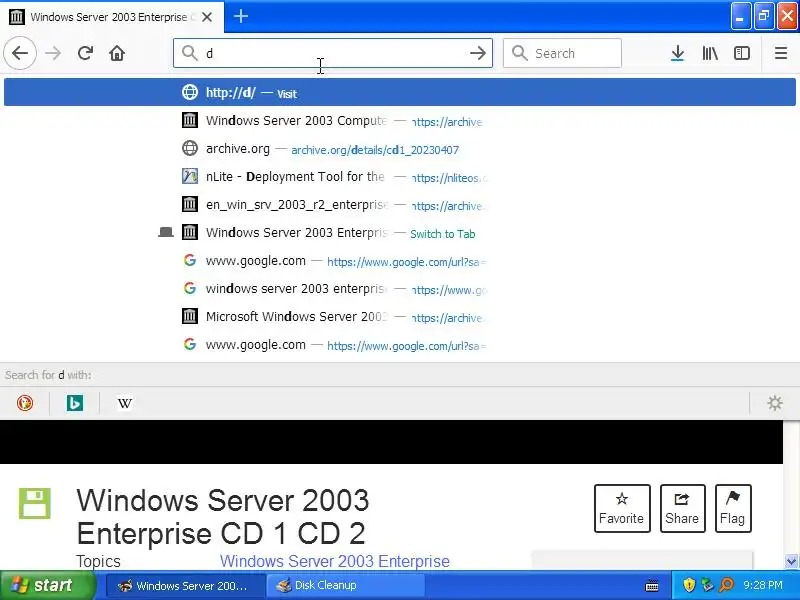Open the browser home page
Viewport: 800px width, 600px height.
click(x=117, y=53)
